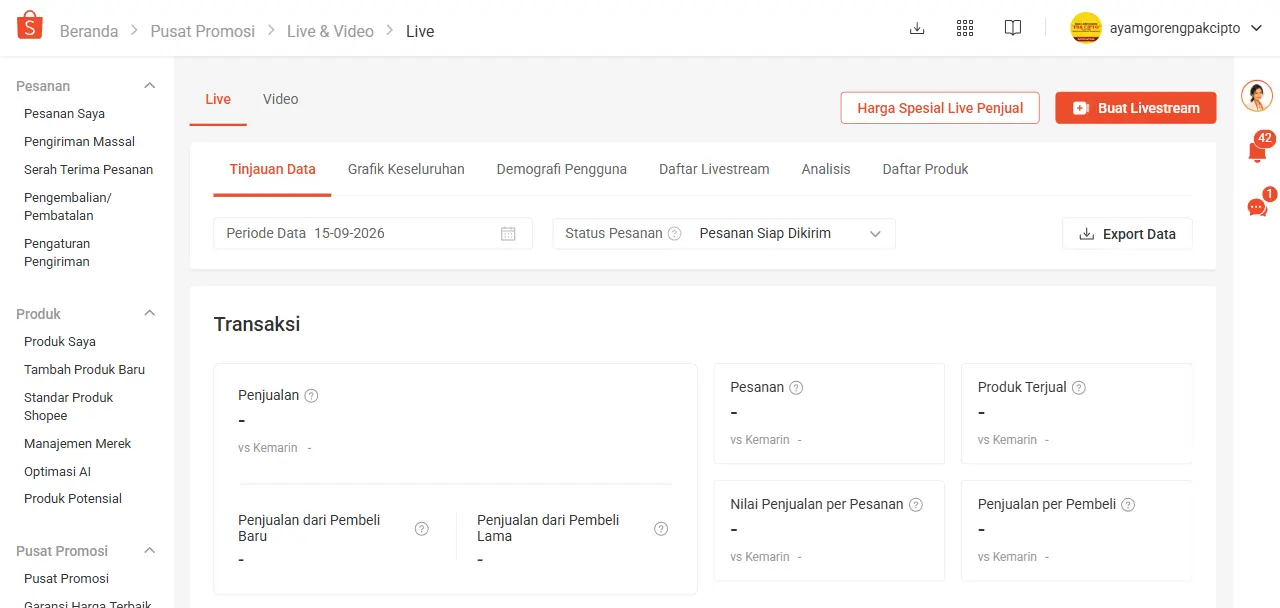Open the Daftar Livestream tab
This screenshot has width=1280, height=608.
714,170
